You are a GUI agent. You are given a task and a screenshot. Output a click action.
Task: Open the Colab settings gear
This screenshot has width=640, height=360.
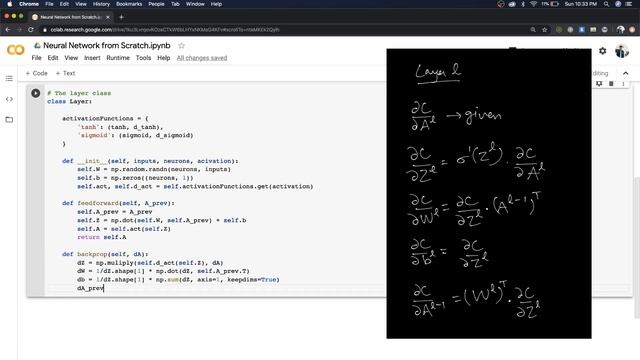pos(602,51)
